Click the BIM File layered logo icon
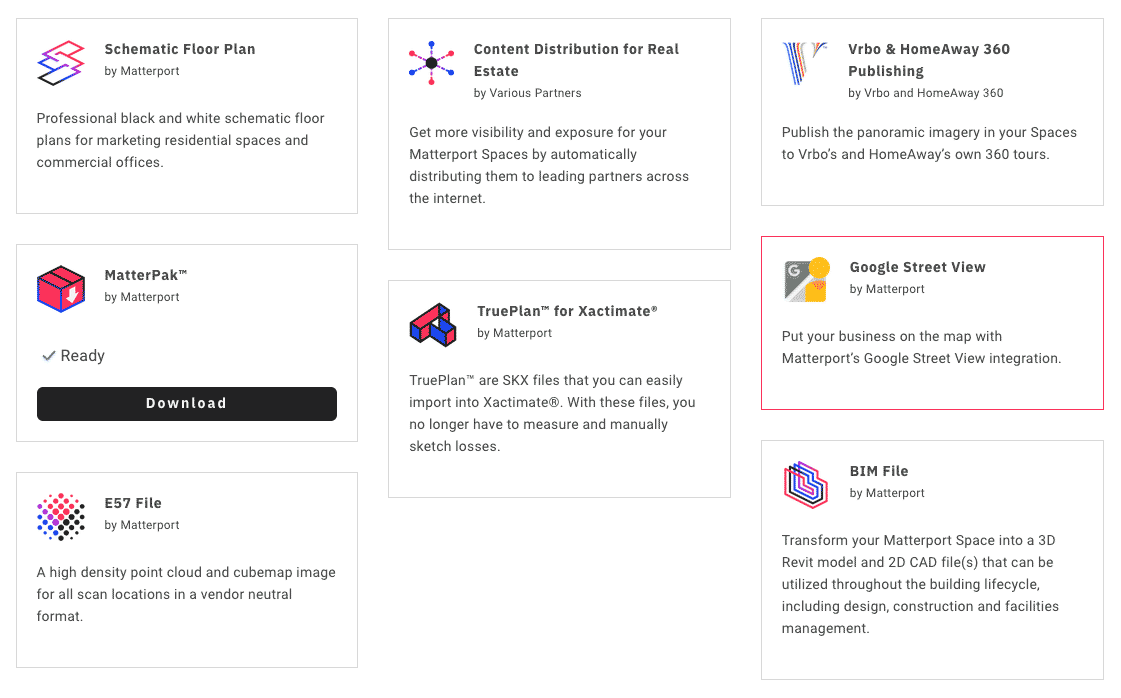Image resolution: width=1121 pixels, height=698 pixels. pos(806,484)
